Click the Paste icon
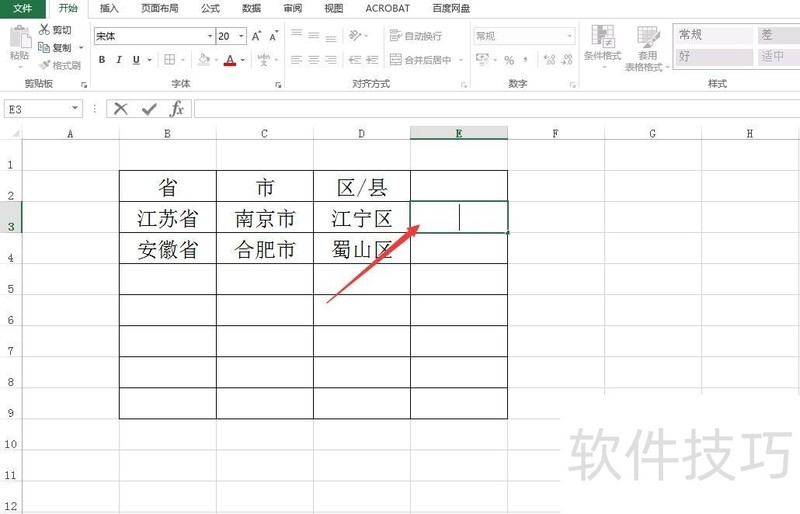Image resolution: width=800 pixels, height=514 pixels. tap(20, 38)
